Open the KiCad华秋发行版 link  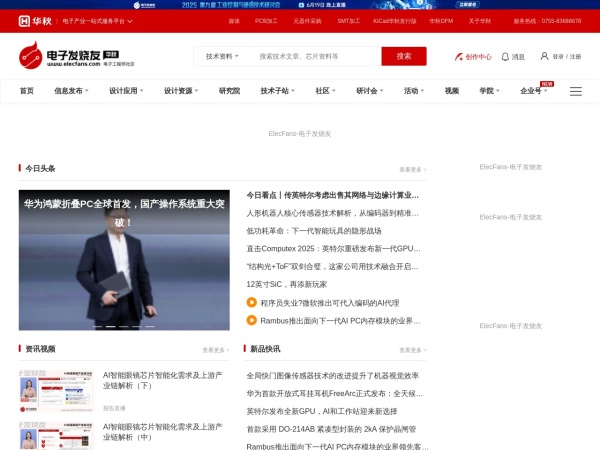(395, 21)
